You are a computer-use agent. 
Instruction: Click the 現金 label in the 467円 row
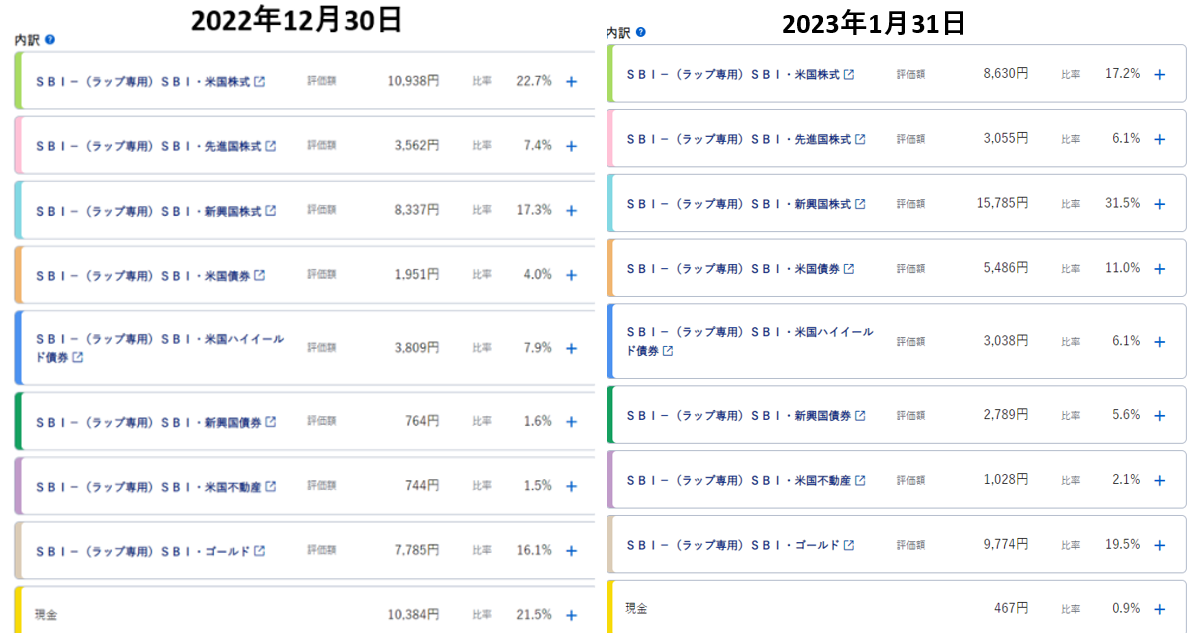pyautogui.click(x=637, y=608)
